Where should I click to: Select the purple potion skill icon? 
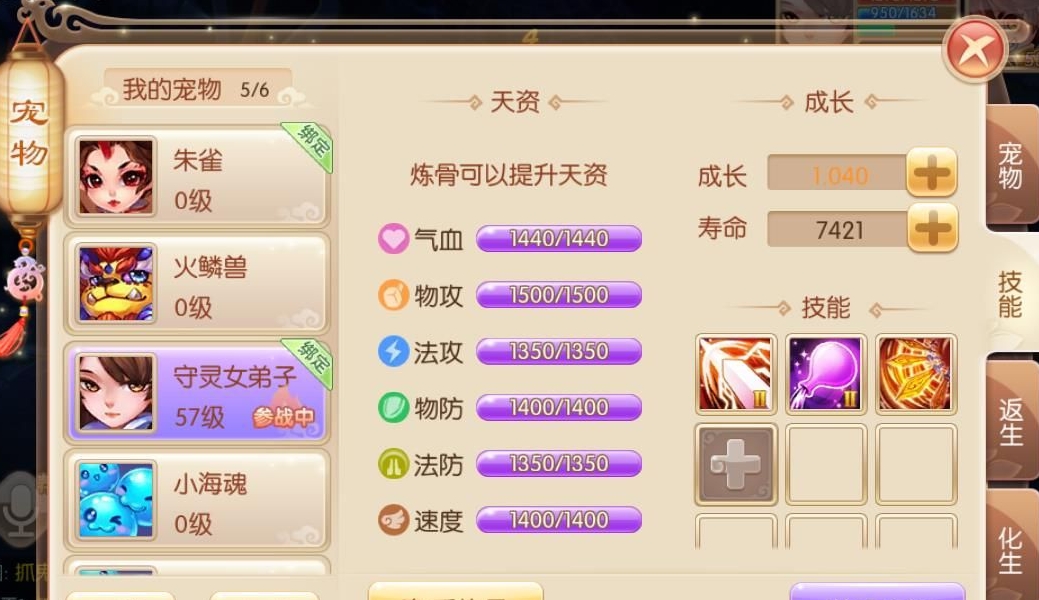point(826,374)
